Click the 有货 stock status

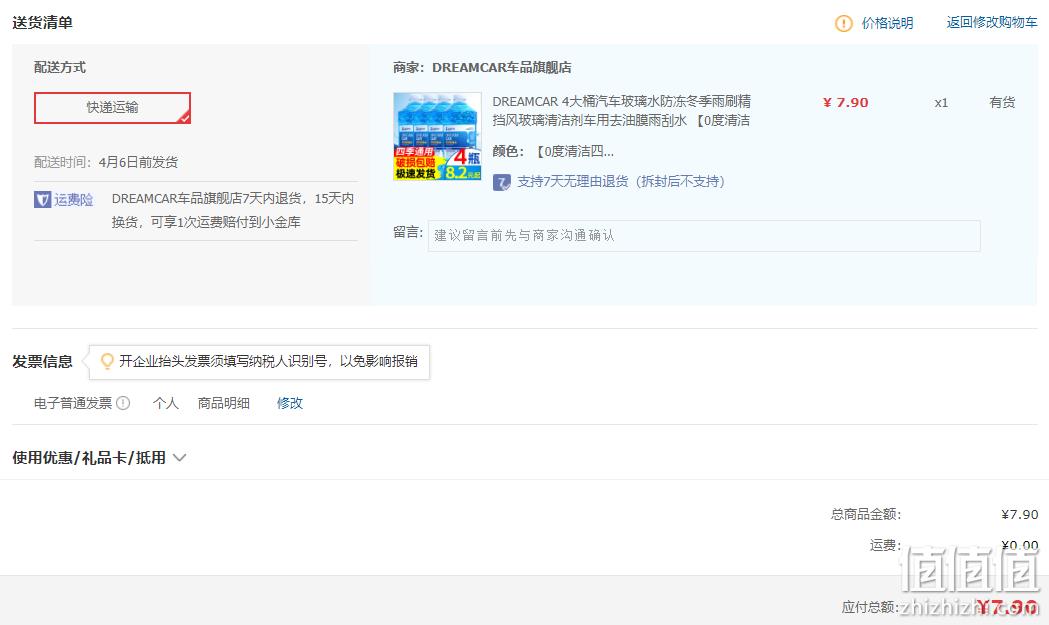point(1002,102)
